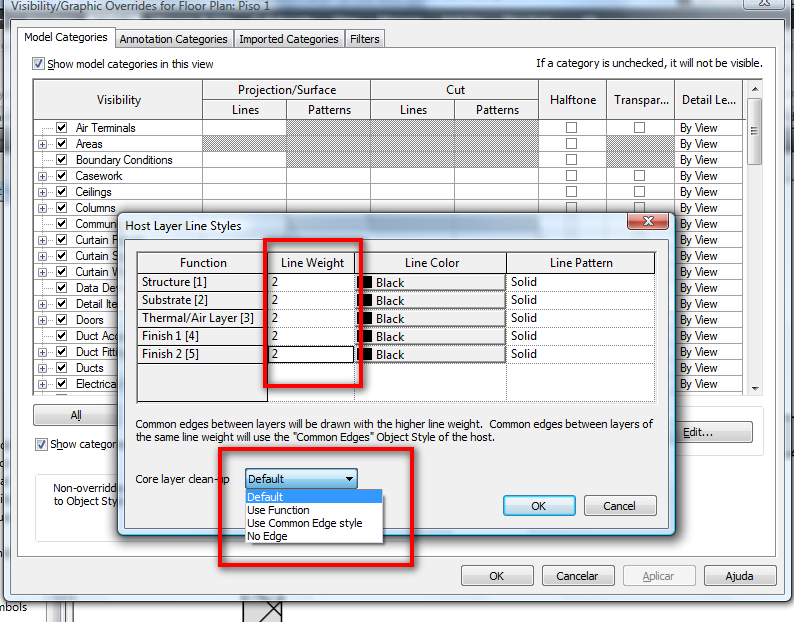
Task: Expand the Columns category tree
Action: 43,208
